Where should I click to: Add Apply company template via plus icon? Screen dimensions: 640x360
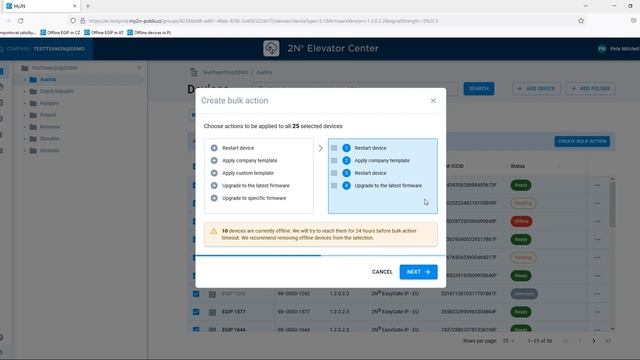tap(214, 160)
